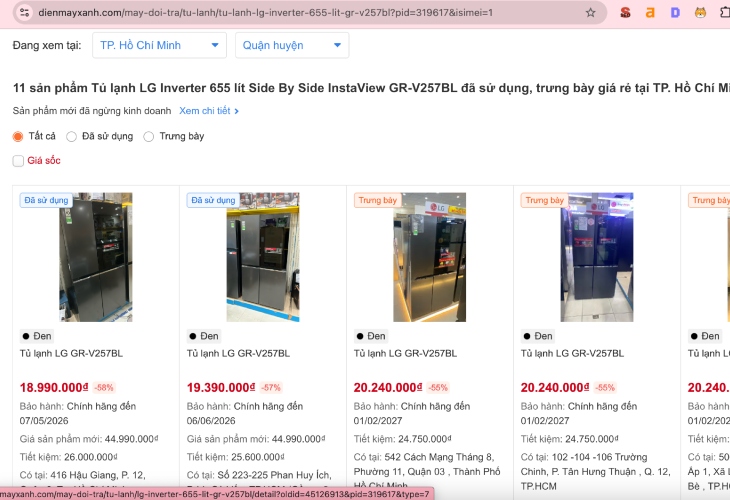Image resolution: width=730 pixels, height=500 pixels.
Task: Open the product title on the Cách Mạng Tháng 8 card
Action: coord(406,353)
